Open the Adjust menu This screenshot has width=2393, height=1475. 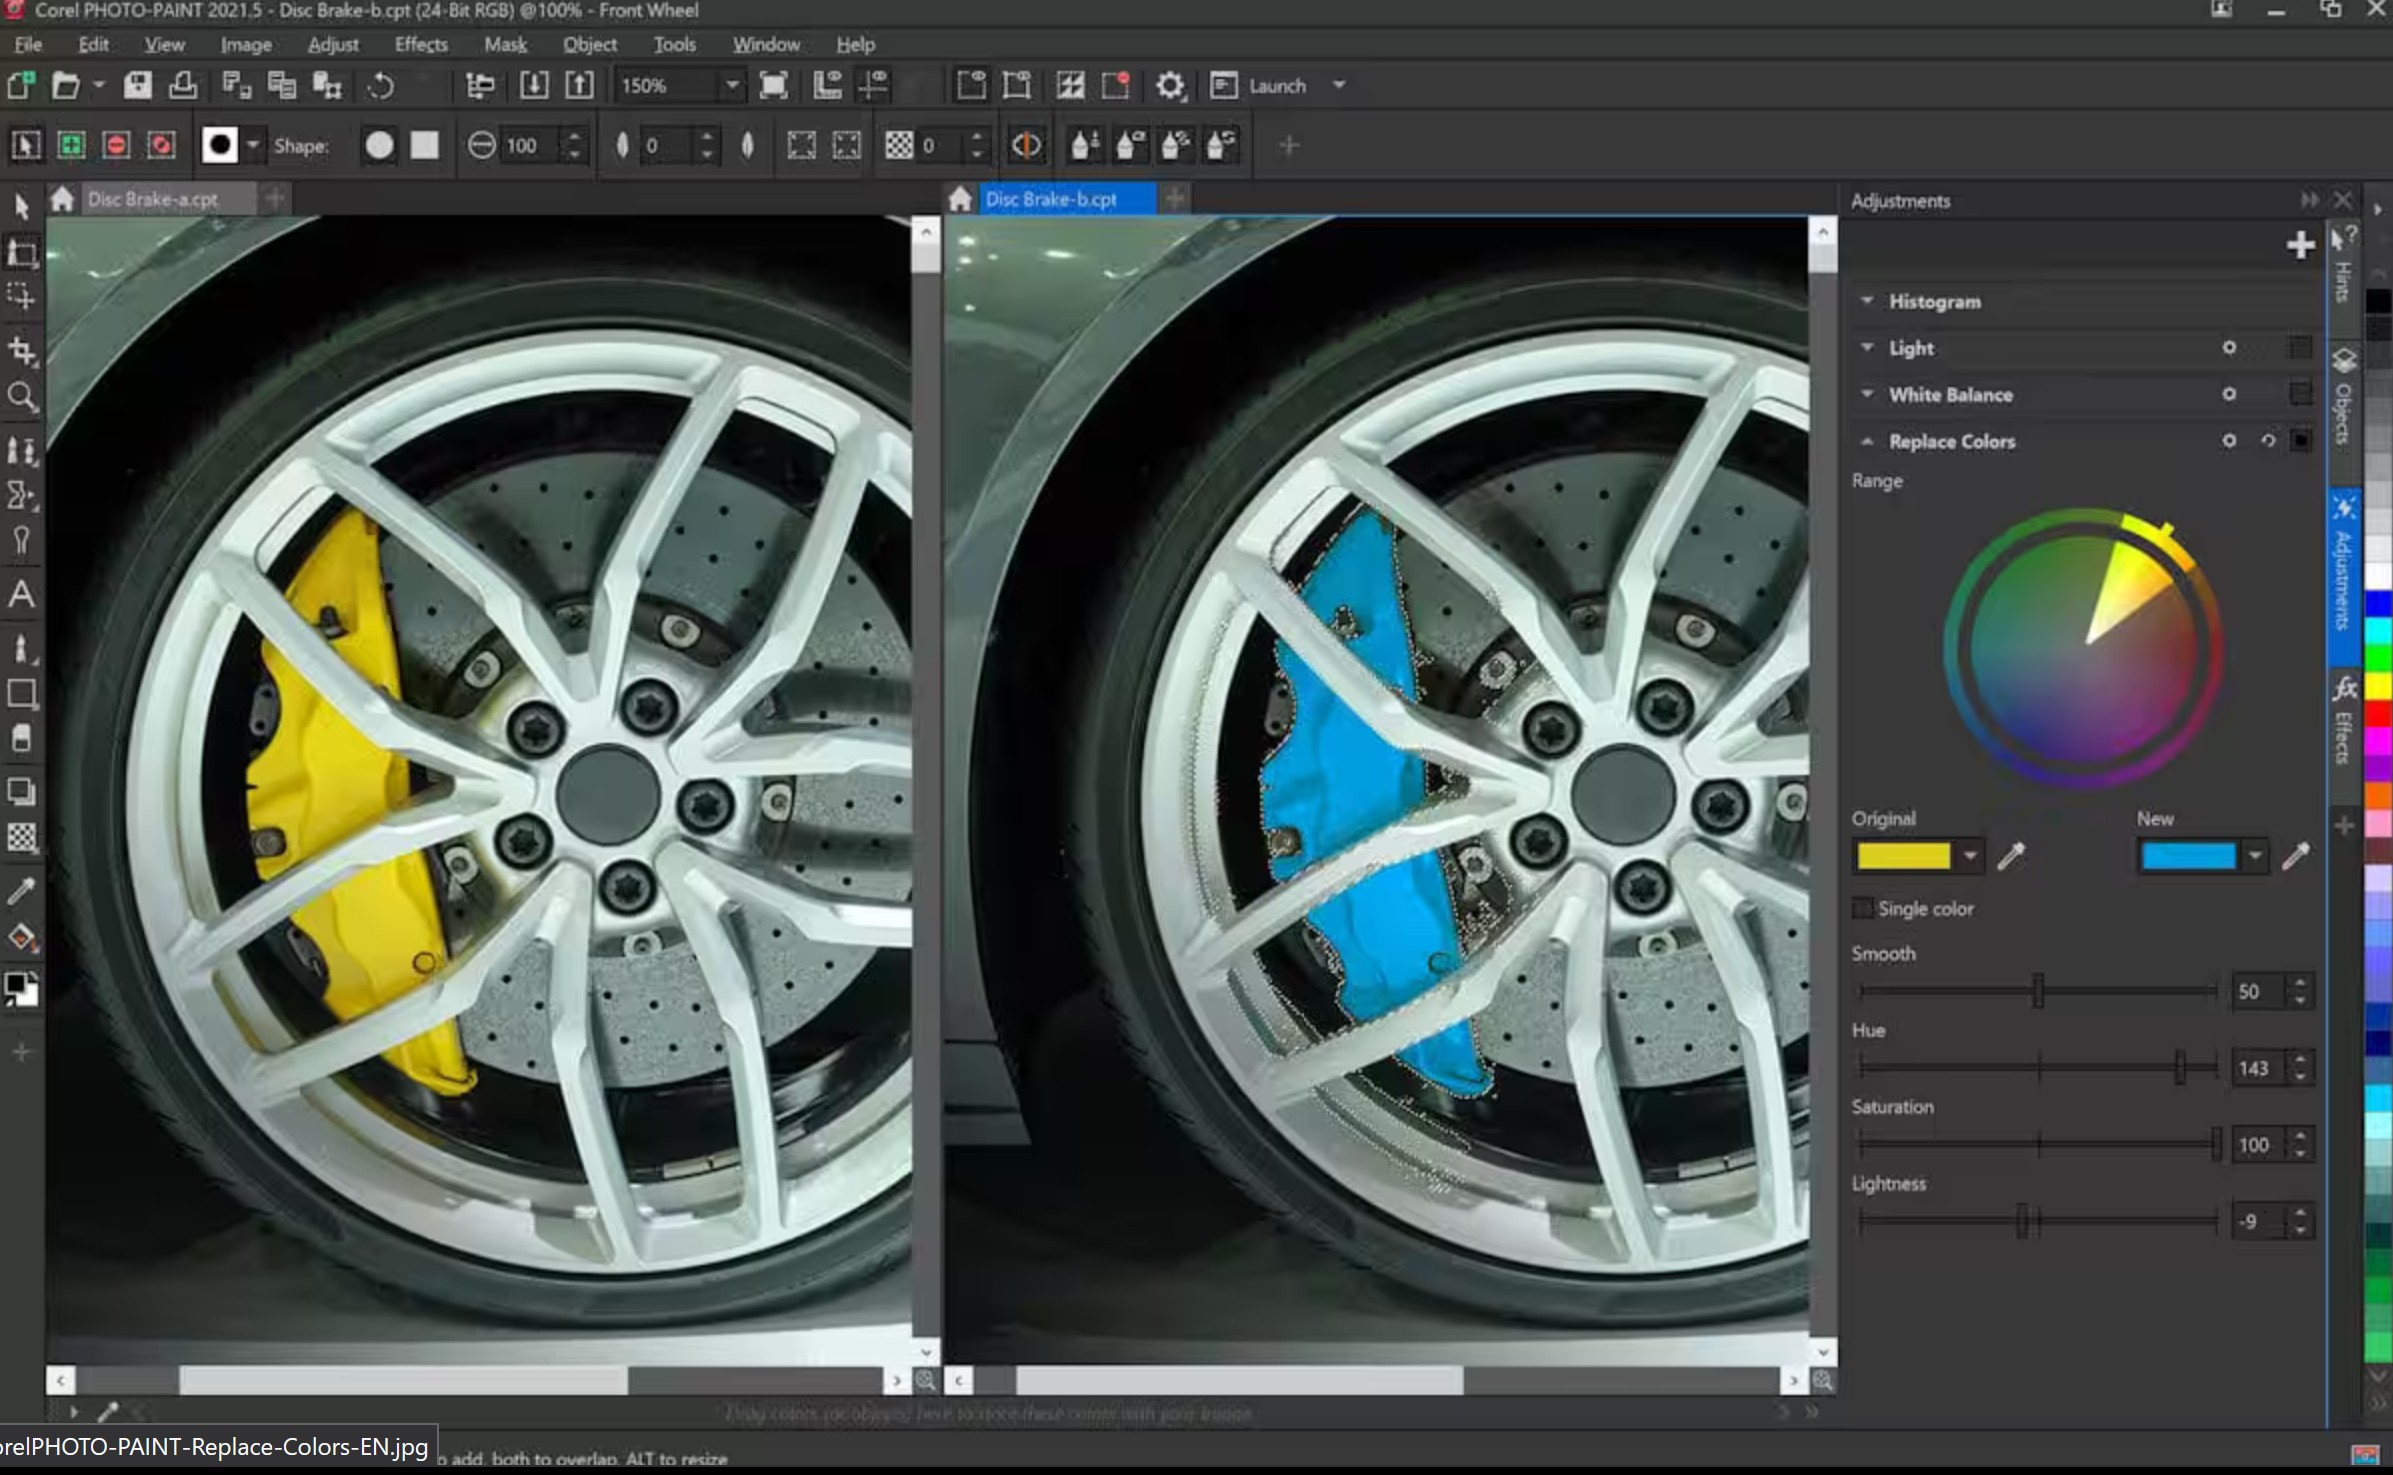(333, 44)
